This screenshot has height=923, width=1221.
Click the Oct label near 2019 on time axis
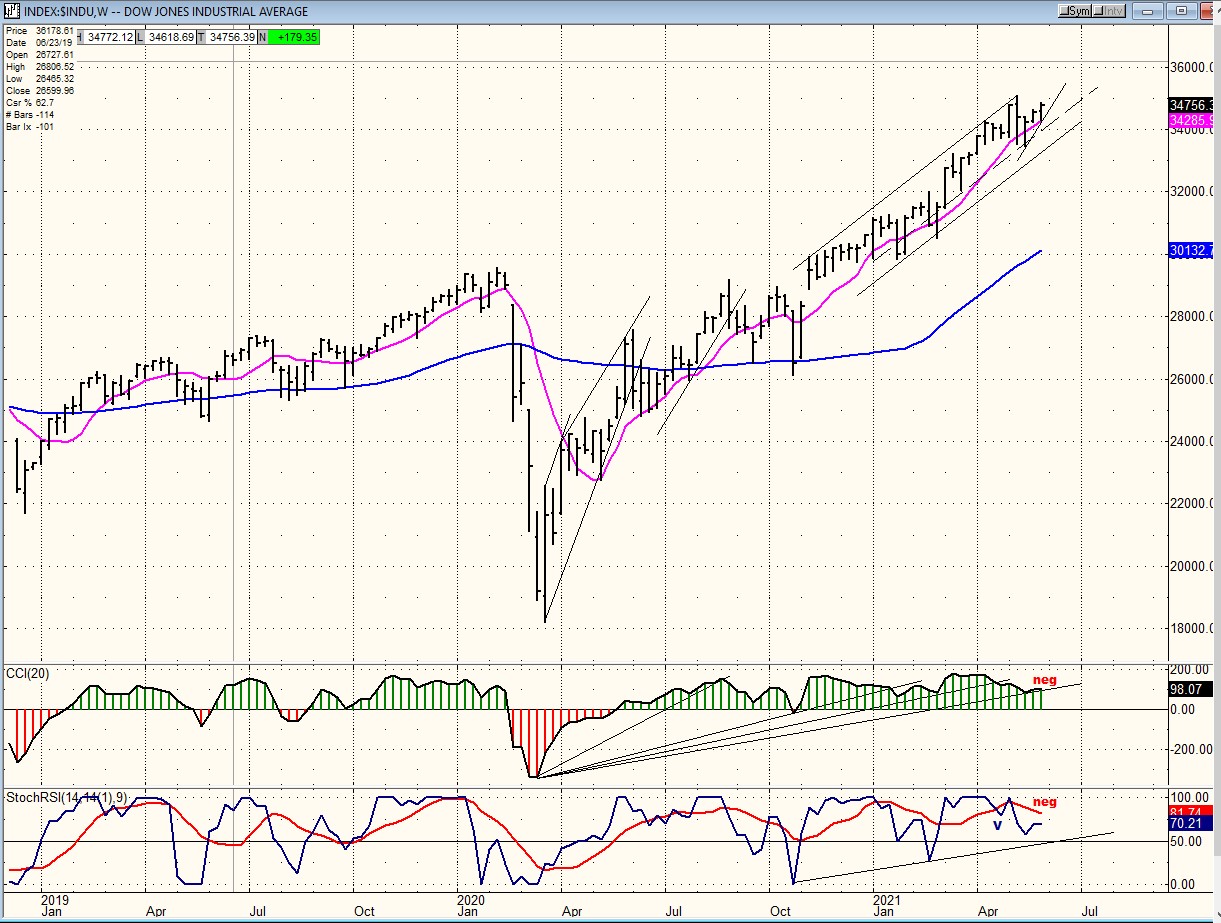tap(363, 912)
